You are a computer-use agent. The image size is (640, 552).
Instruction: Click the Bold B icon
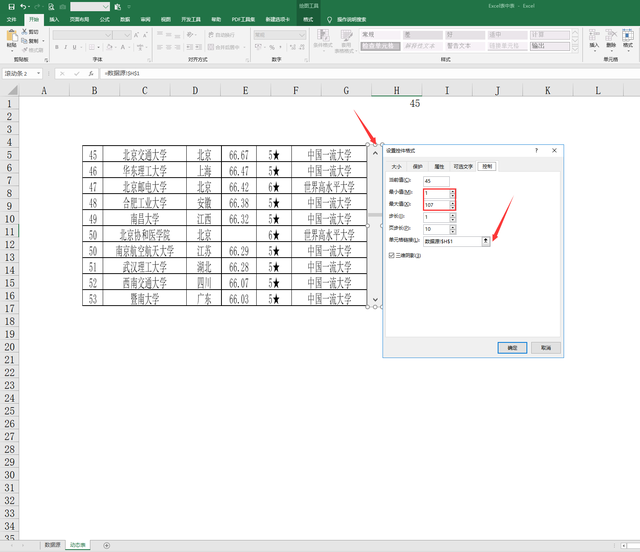pyautogui.click(x=57, y=47)
